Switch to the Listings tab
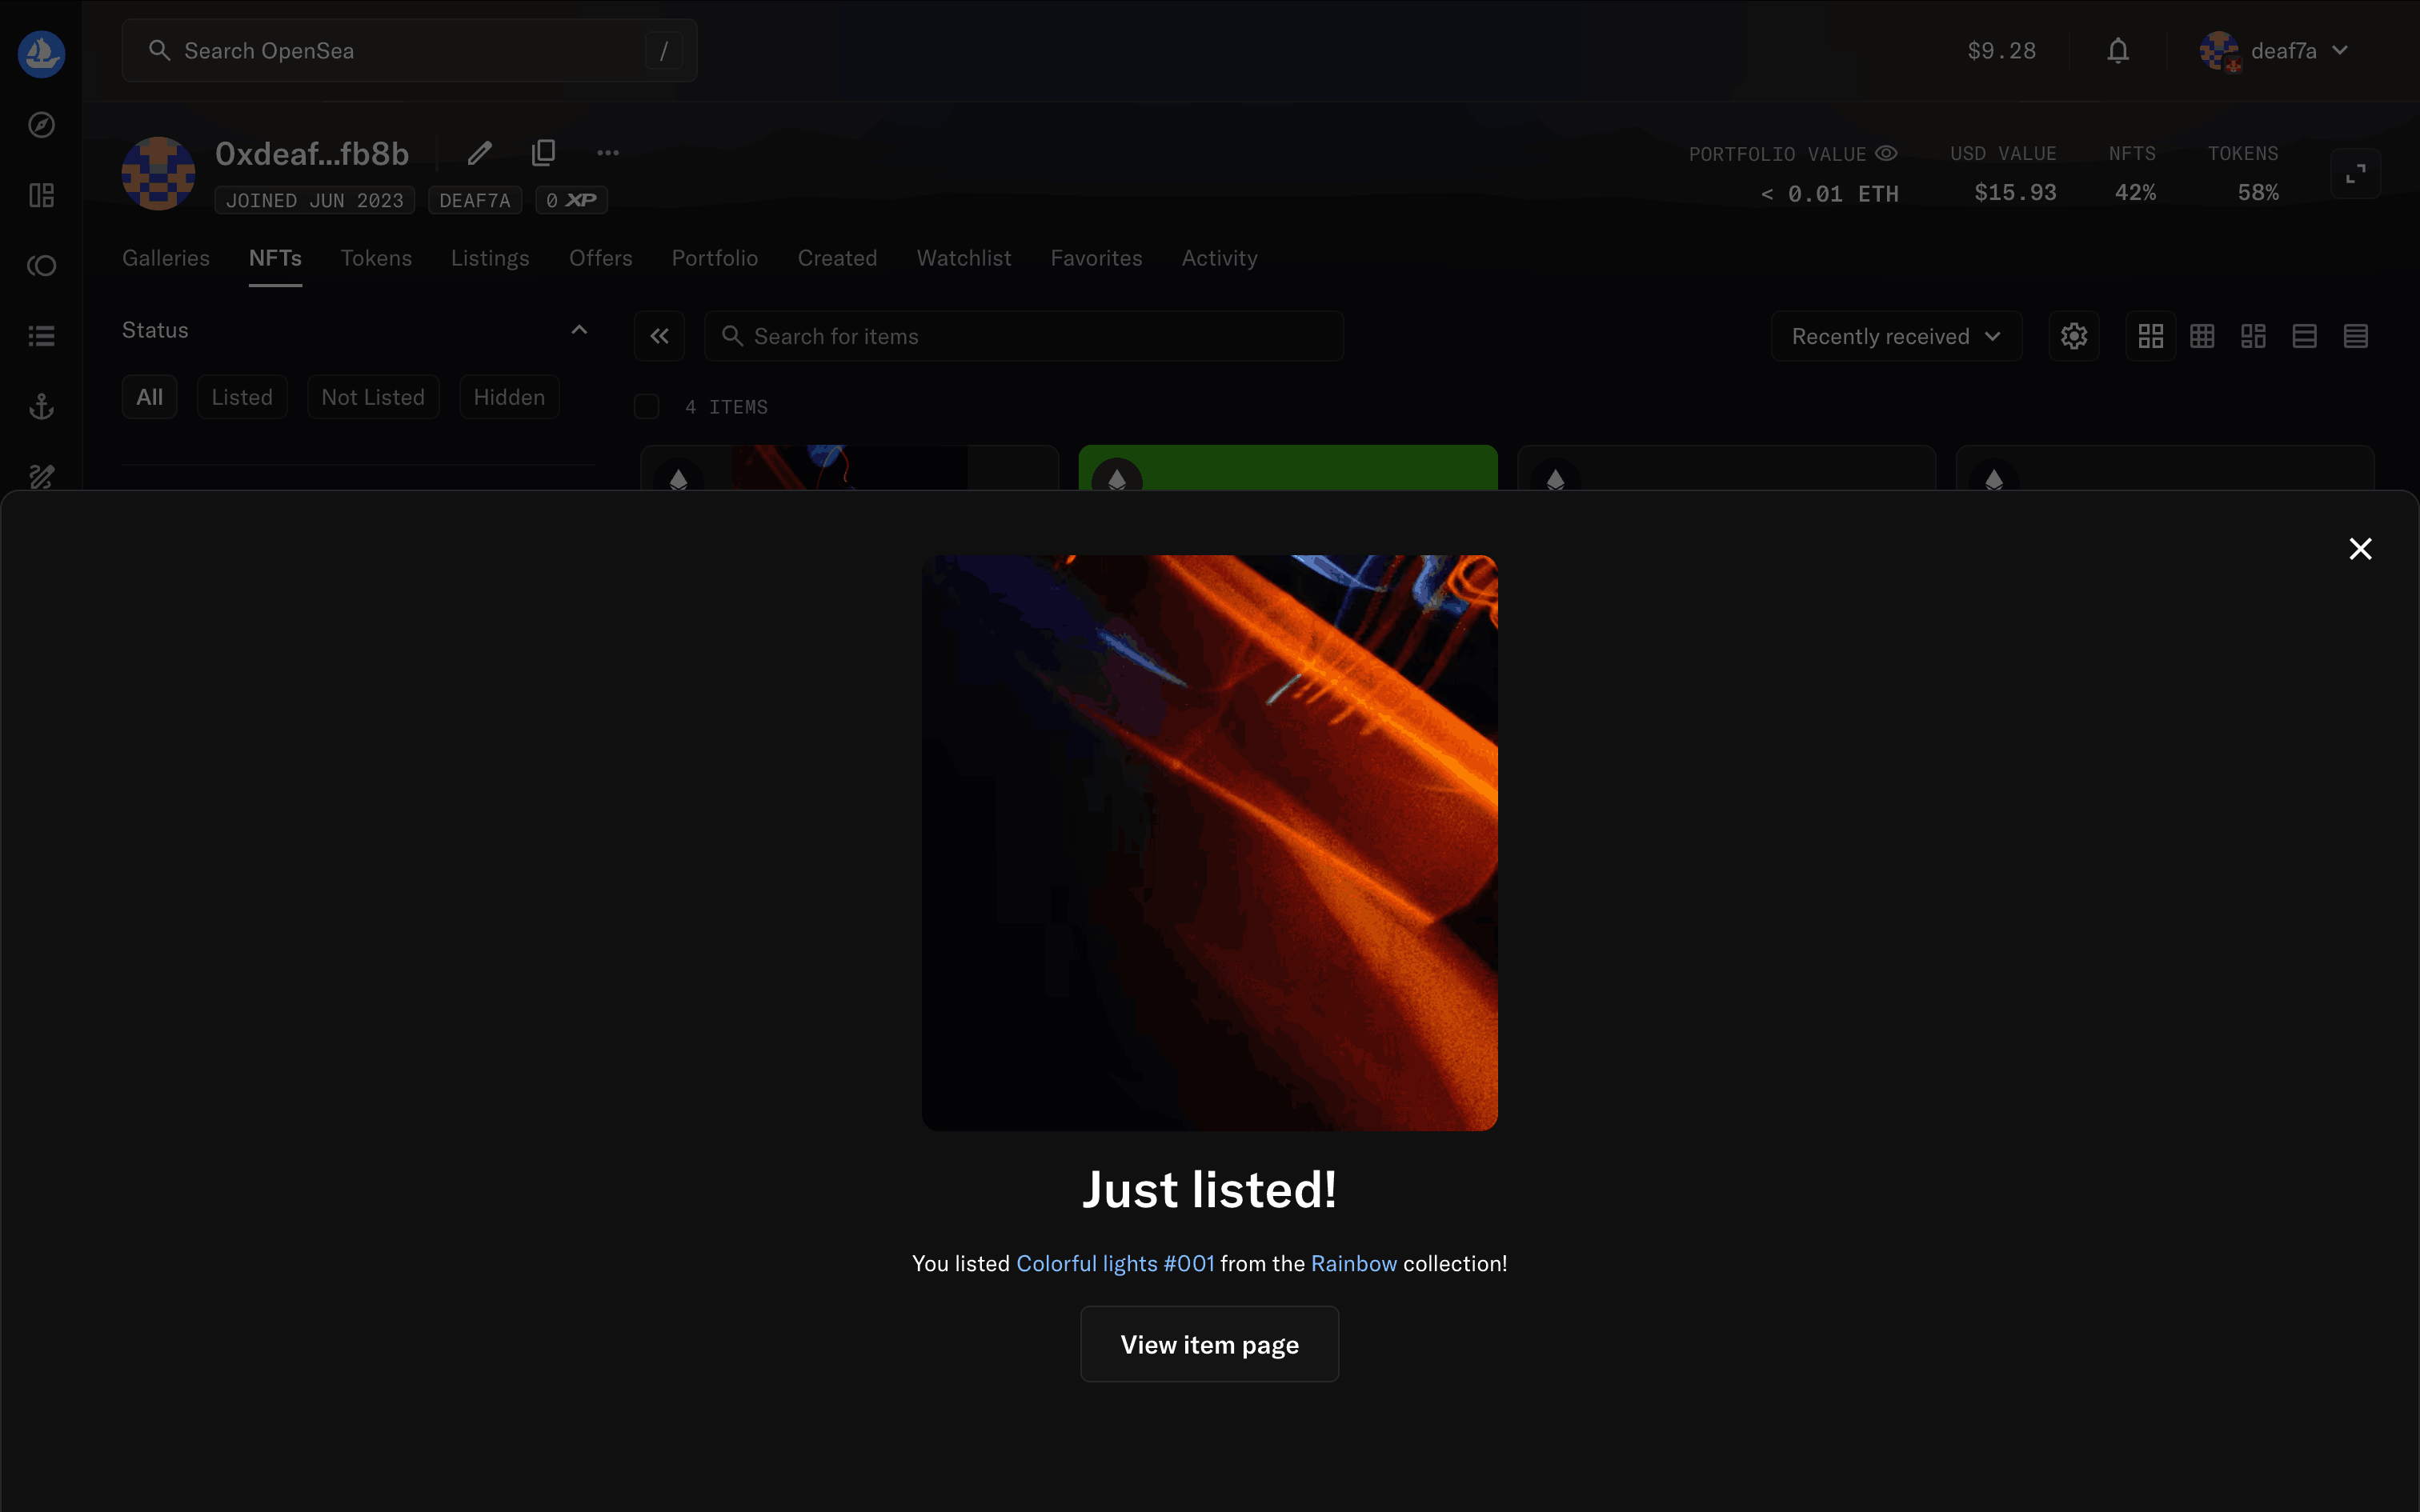Screen dimensions: 2420x1512 (x=490, y=258)
